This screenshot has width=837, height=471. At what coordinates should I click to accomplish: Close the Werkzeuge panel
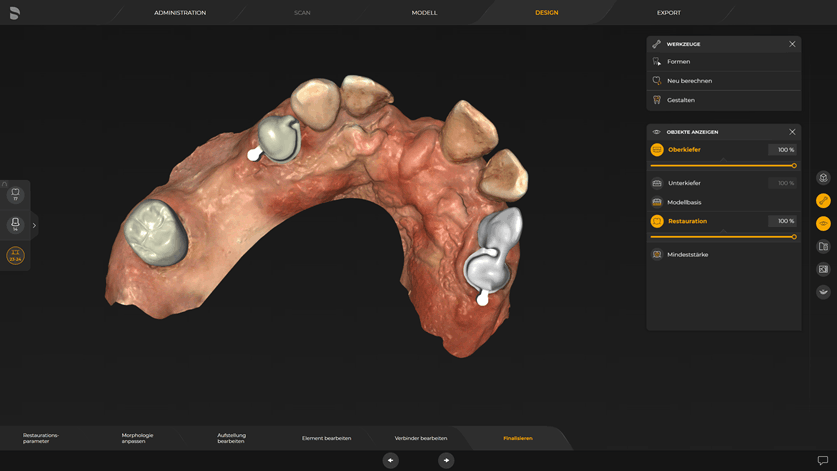click(792, 44)
